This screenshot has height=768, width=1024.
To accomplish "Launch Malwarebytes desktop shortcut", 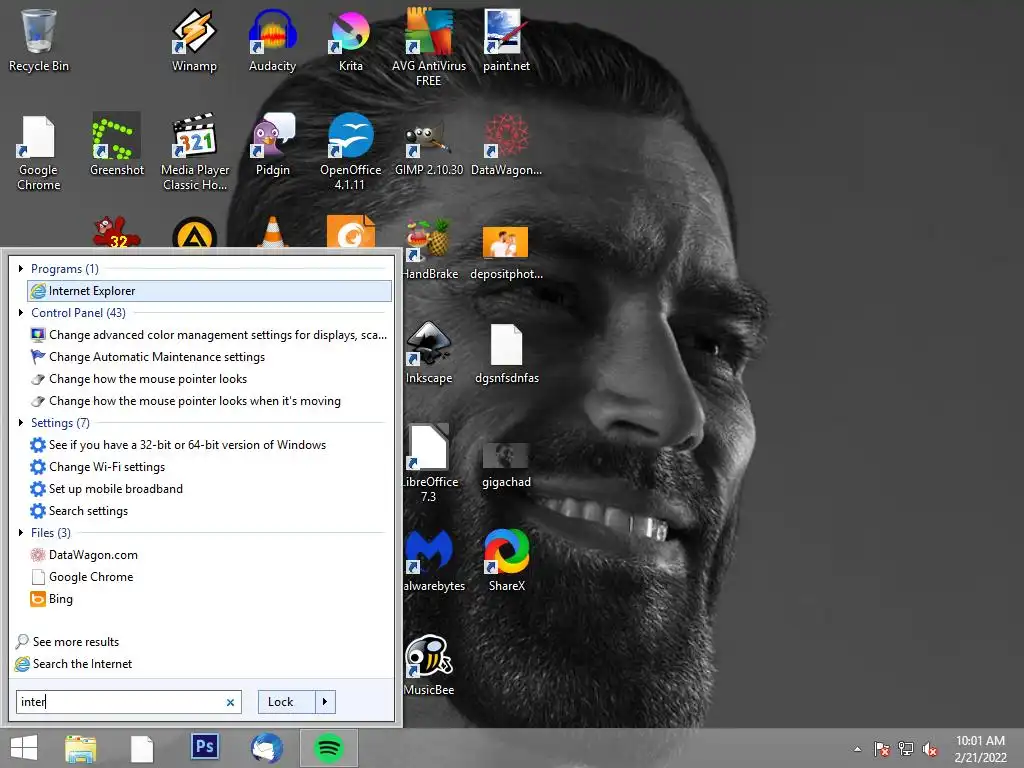I will tap(431, 560).
